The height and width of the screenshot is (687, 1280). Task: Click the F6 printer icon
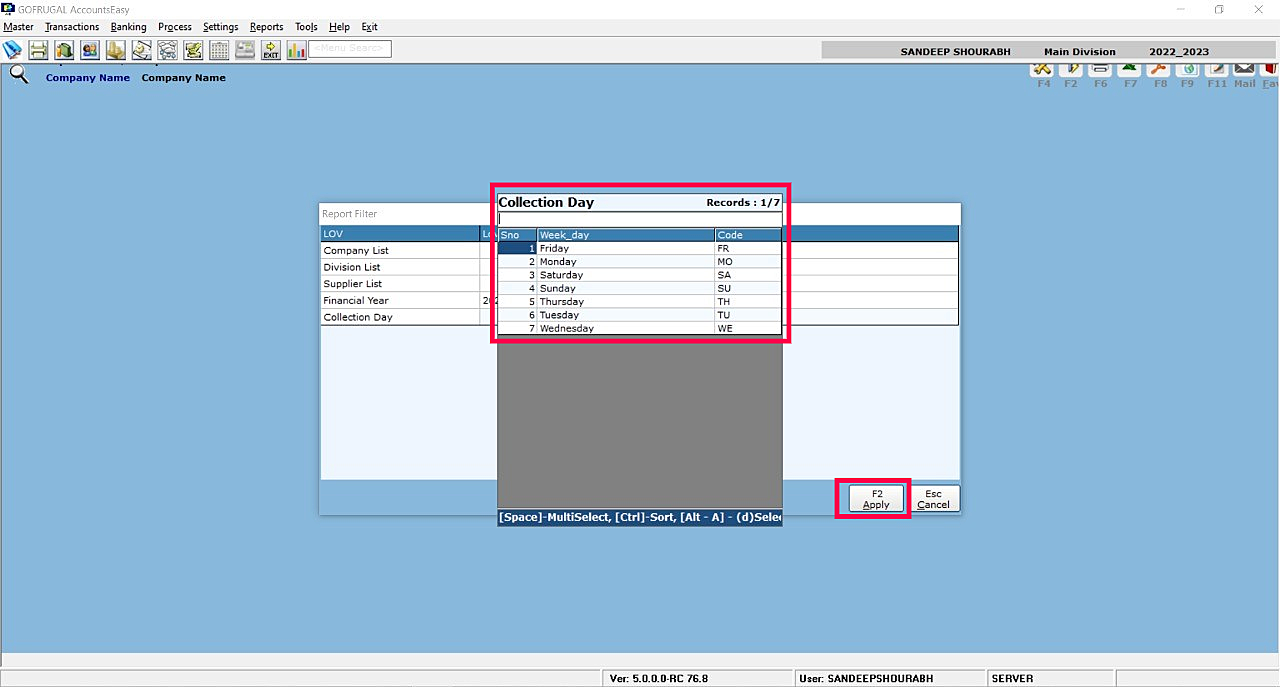point(1100,69)
